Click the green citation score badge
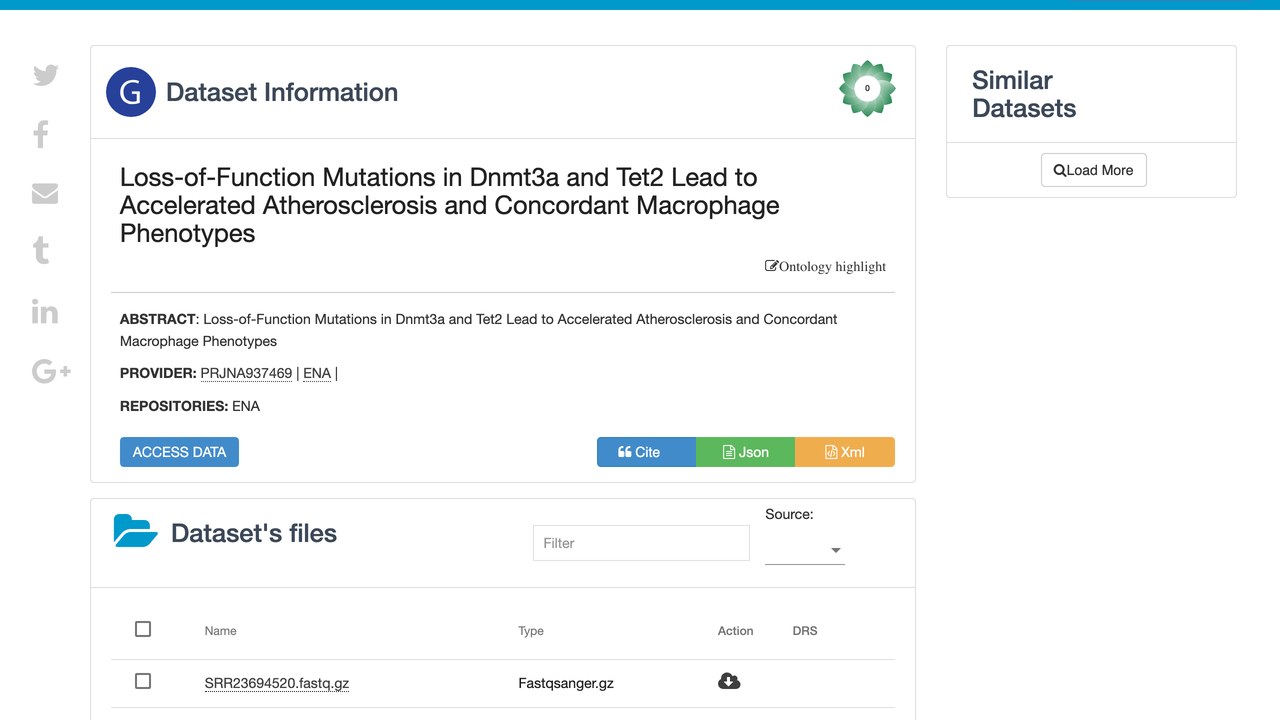This screenshot has width=1280, height=720. pos(867,89)
